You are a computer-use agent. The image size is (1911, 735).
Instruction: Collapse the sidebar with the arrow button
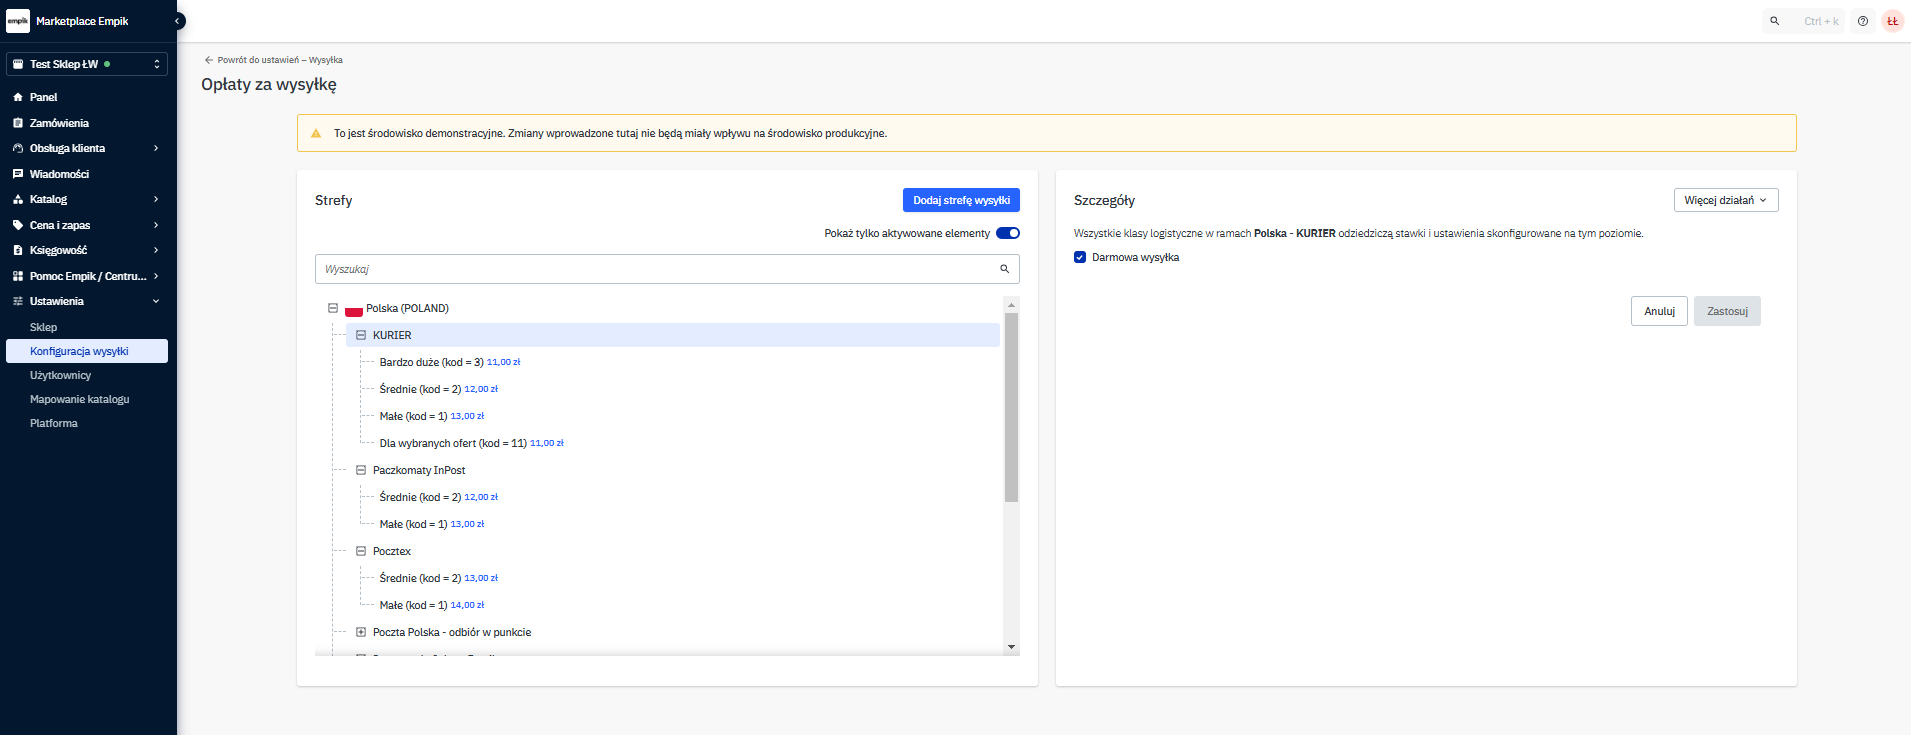(178, 21)
